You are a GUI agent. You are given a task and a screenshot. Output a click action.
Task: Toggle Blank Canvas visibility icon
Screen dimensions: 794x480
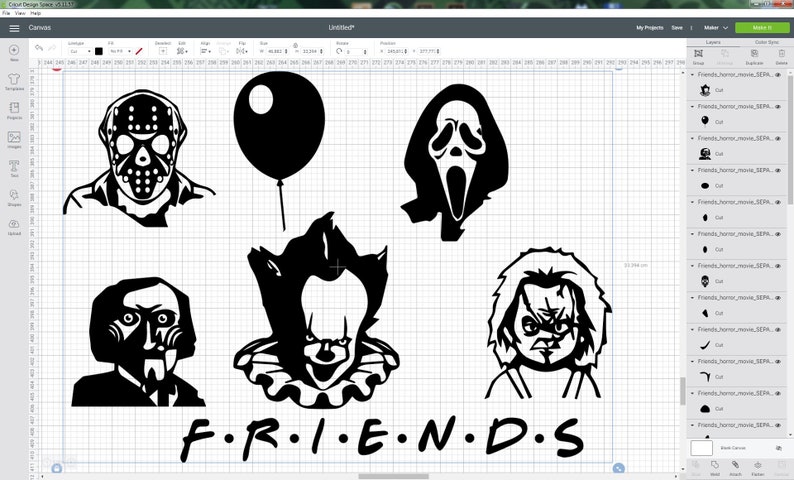[x=778, y=448]
